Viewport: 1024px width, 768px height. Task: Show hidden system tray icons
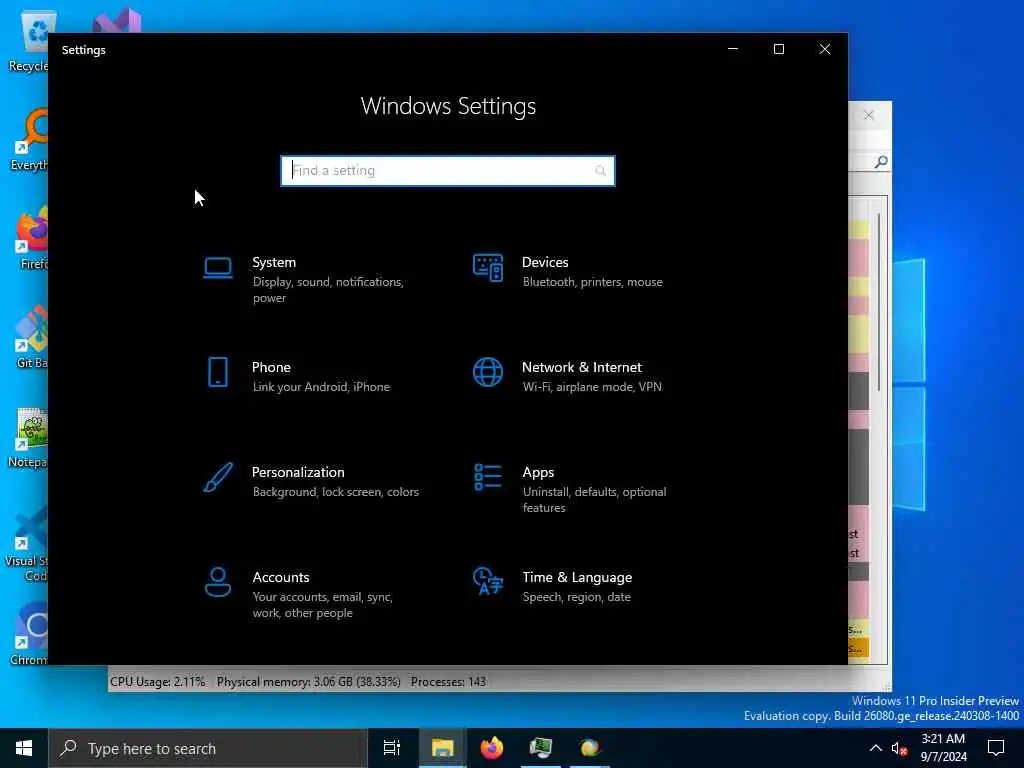876,748
